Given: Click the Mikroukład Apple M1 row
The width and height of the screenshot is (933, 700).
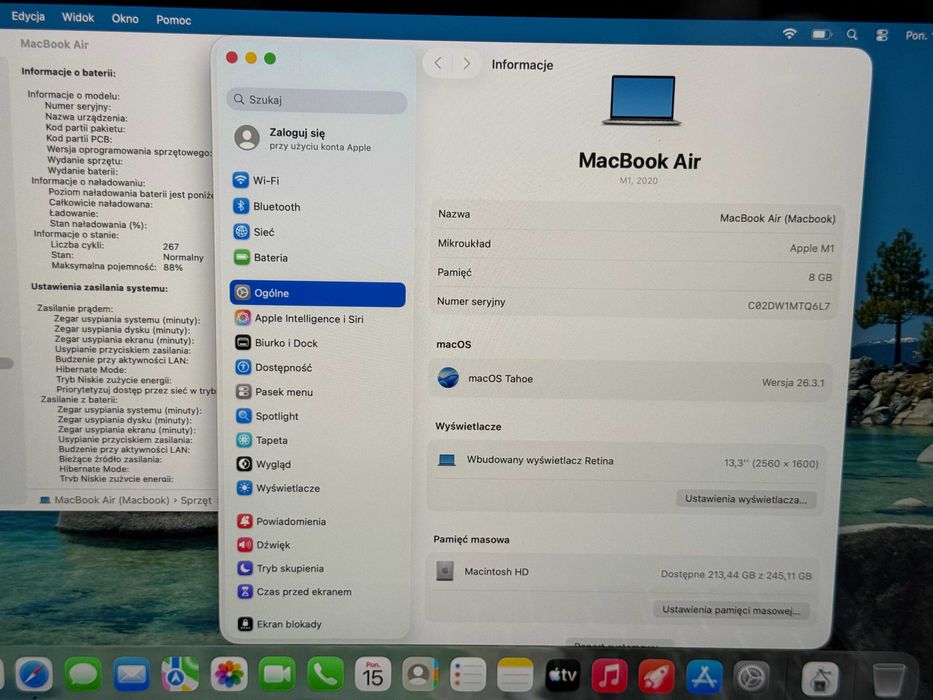Looking at the screenshot, I should [634, 246].
